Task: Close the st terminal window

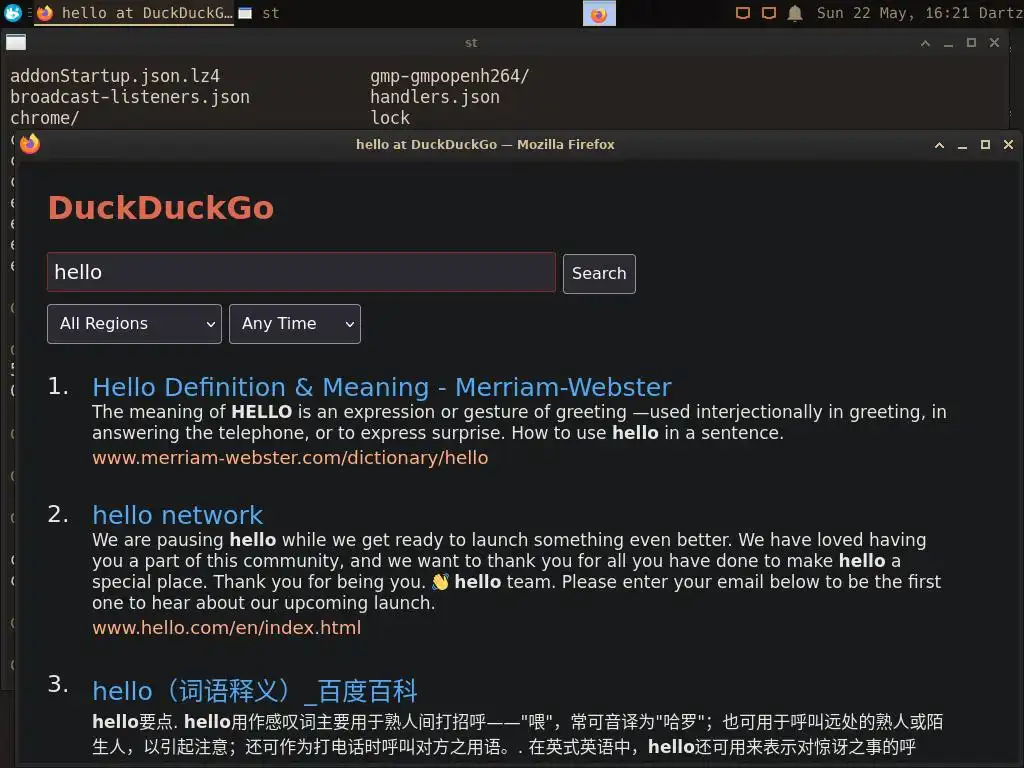Action: pyautogui.click(x=994, y=43)
